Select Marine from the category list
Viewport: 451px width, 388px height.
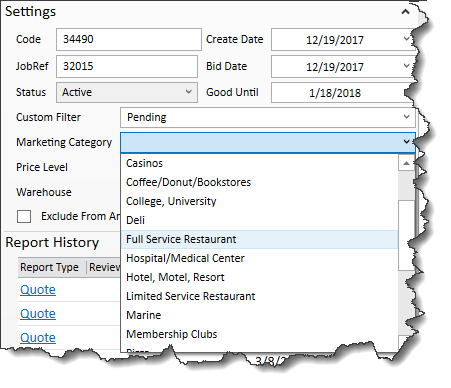tap(259, 315)
